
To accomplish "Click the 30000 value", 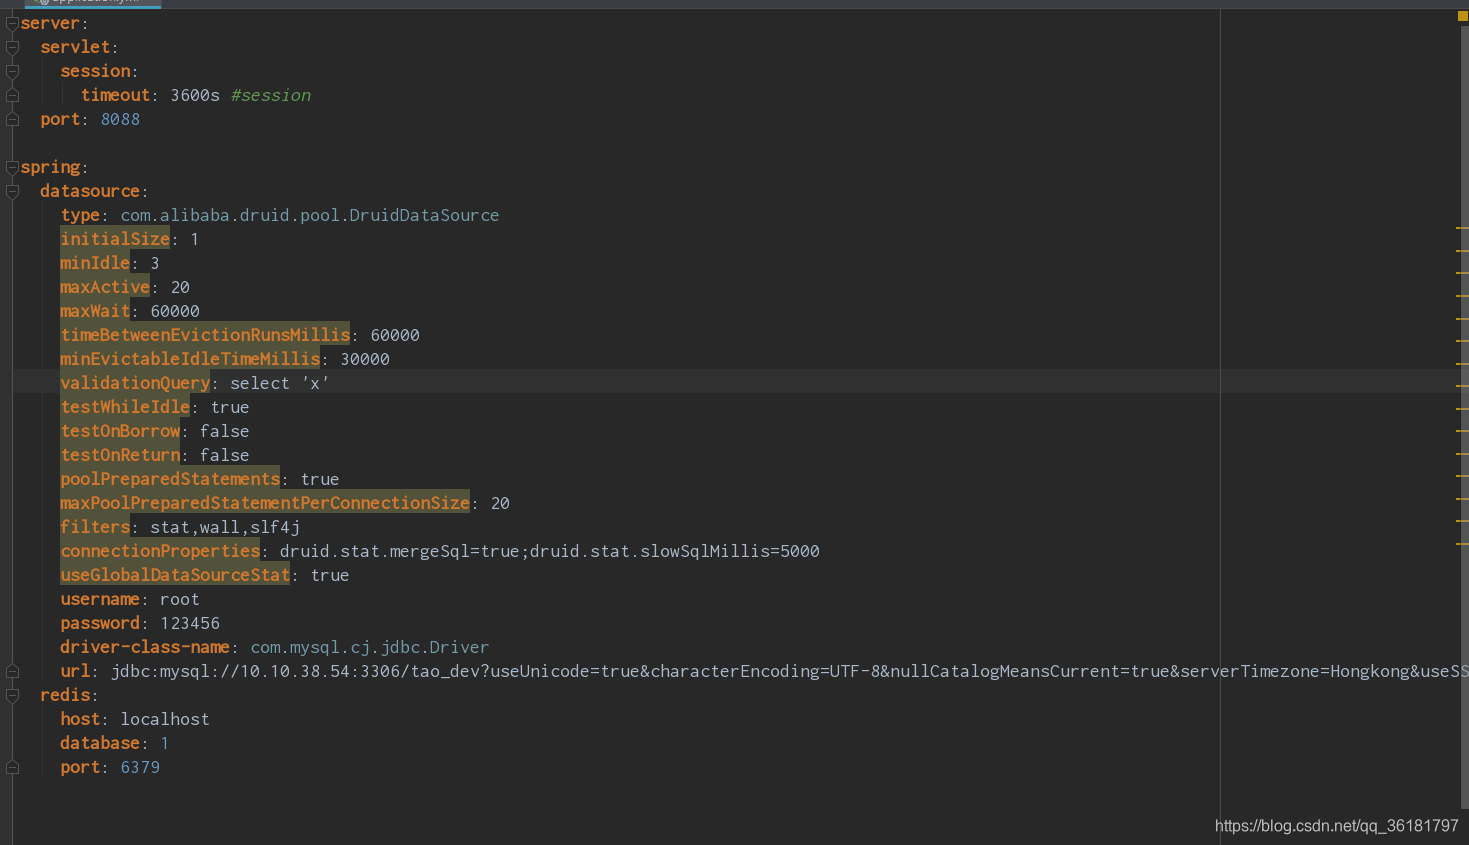I will [365, 359].
